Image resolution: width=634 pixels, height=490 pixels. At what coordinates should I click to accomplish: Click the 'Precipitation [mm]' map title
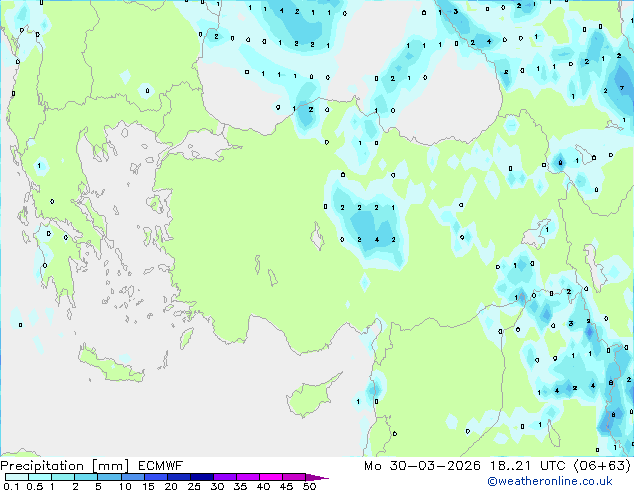pyautogui.click(x=65, y=466)
